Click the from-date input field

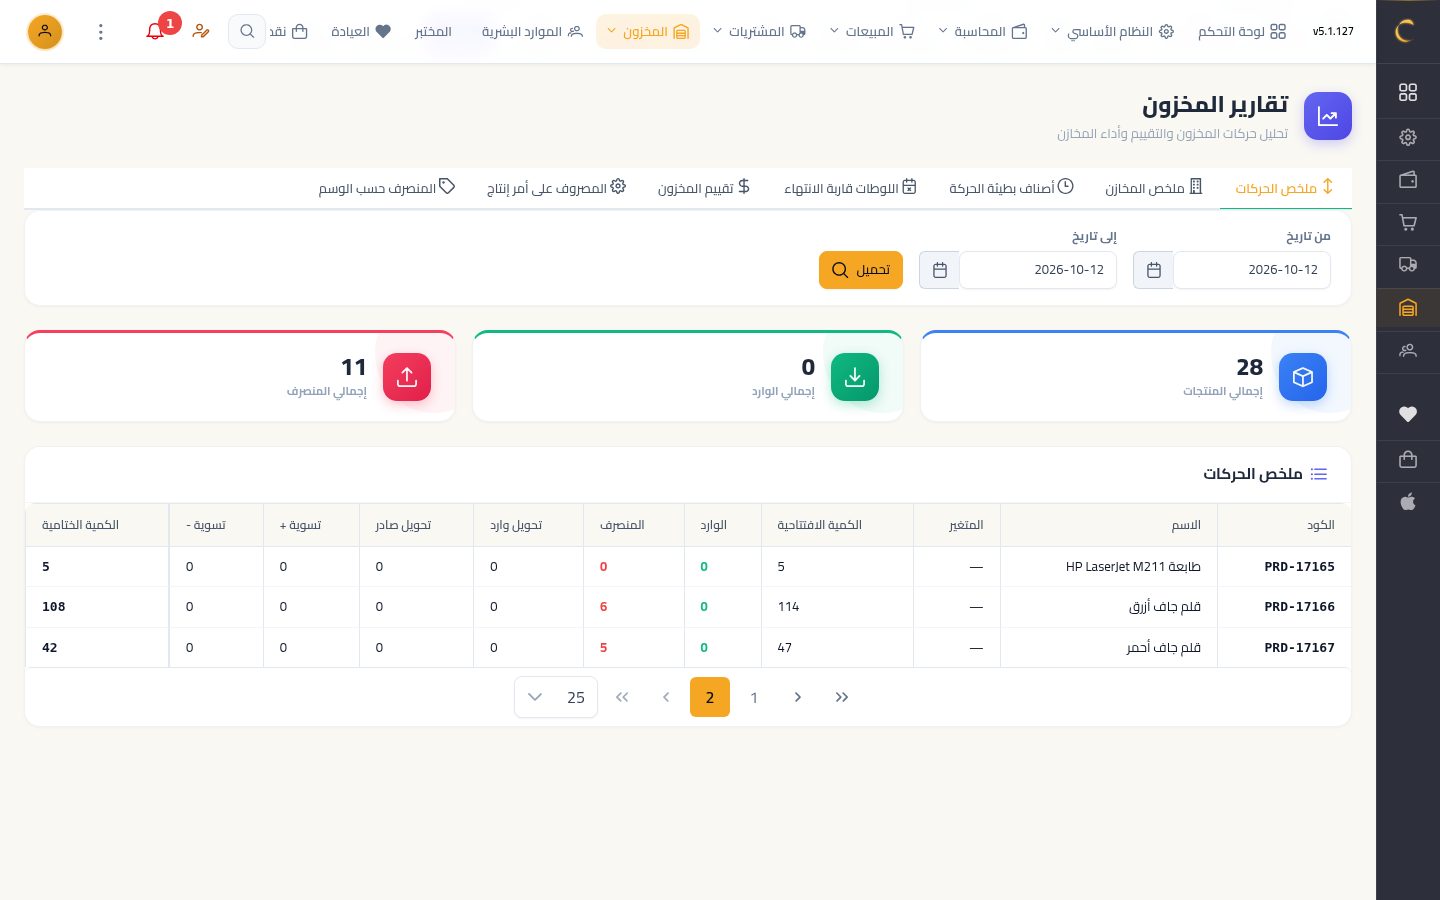1252,270
